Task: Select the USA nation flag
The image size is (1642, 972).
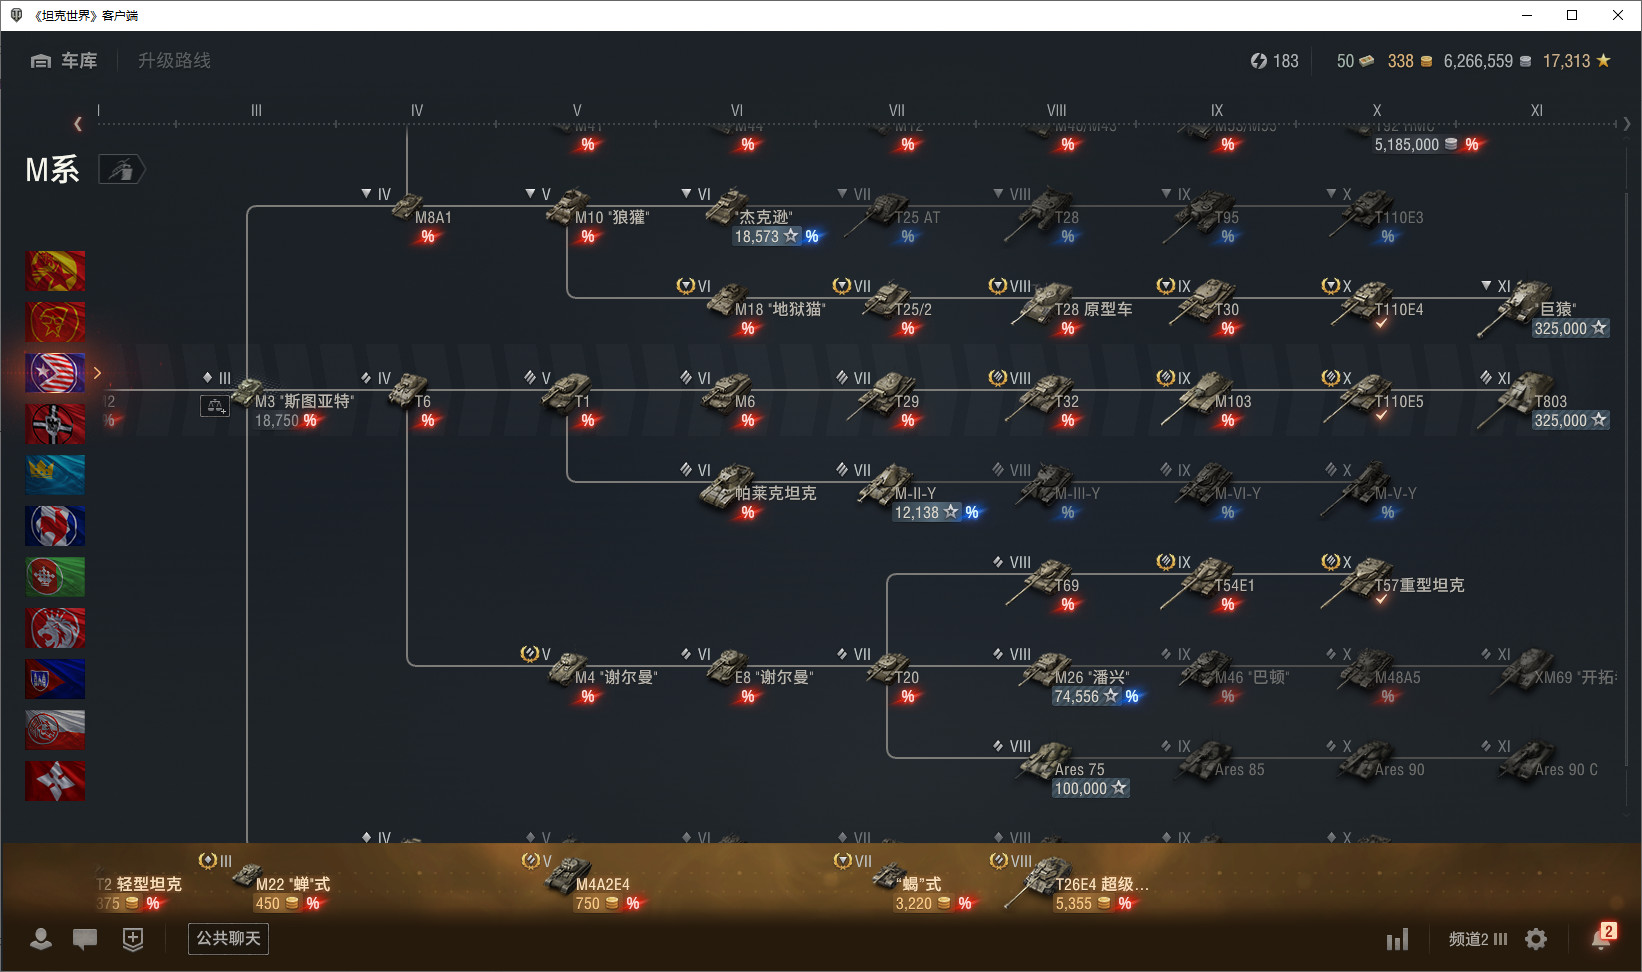Action: pyautogui.click(x=55, y=373)
